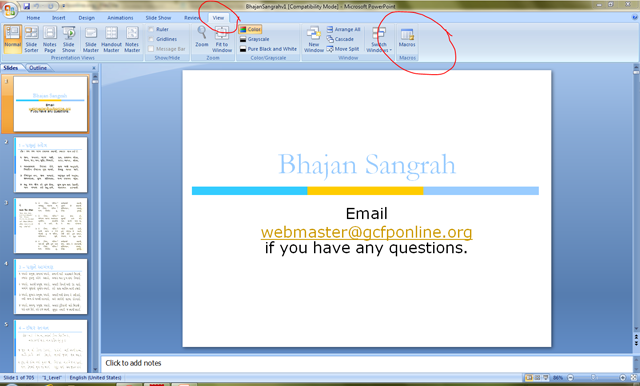Click Arrange All windows button
Image resolution: width=640 pixels, height=386 pixels.
[344, 29]
